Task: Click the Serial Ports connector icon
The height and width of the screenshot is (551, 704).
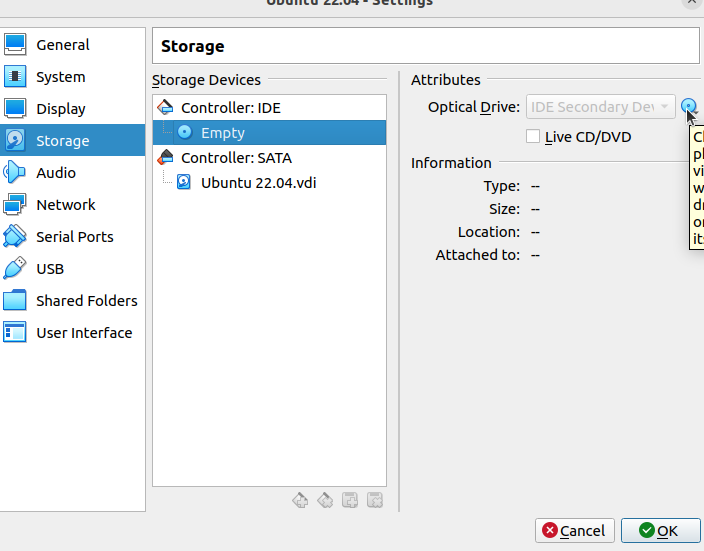Action: 15,237
